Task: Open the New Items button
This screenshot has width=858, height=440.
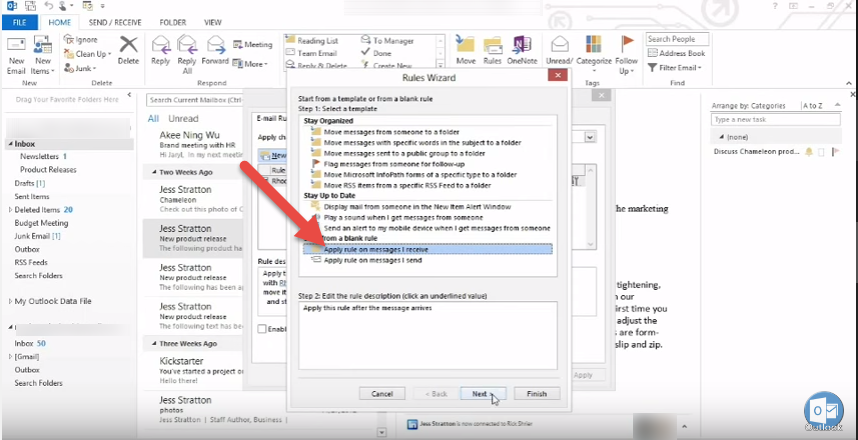Action: [x=42, y=56]
